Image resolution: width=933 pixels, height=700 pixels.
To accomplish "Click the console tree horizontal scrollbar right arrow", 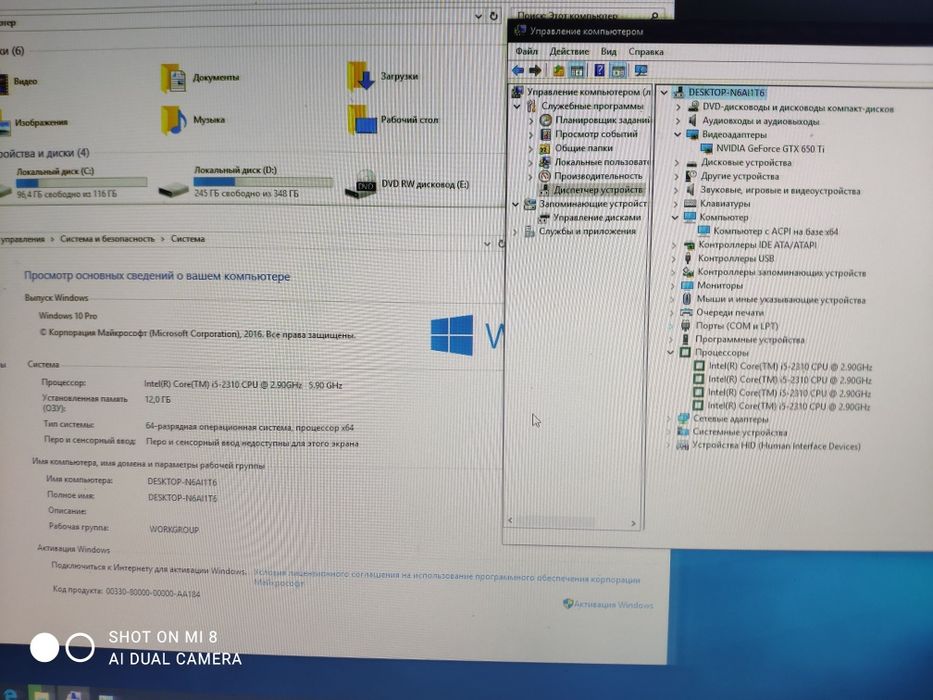I will (633, 523).
